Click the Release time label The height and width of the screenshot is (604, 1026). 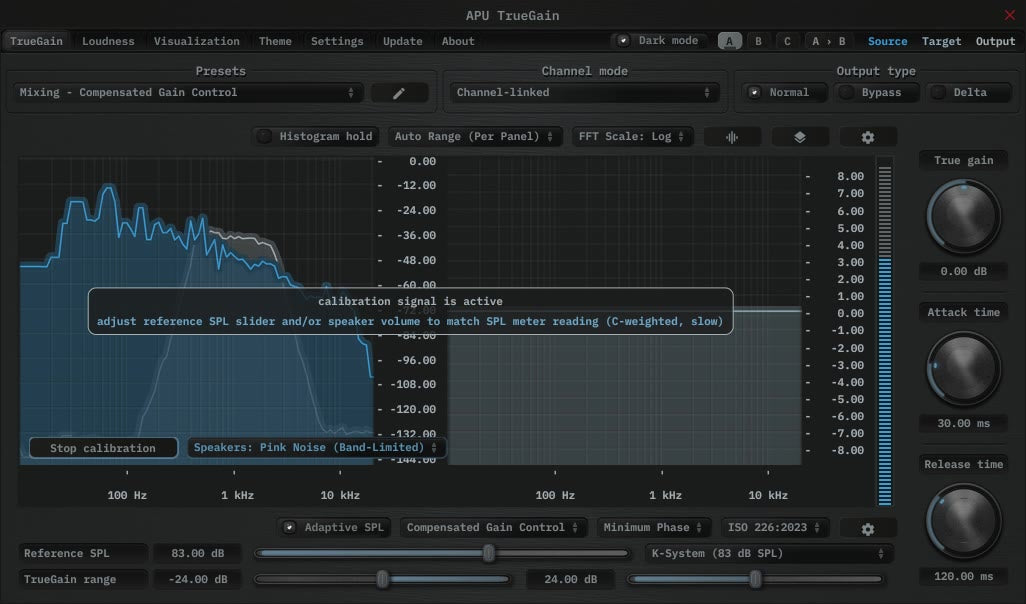click(x=963, y=464)
